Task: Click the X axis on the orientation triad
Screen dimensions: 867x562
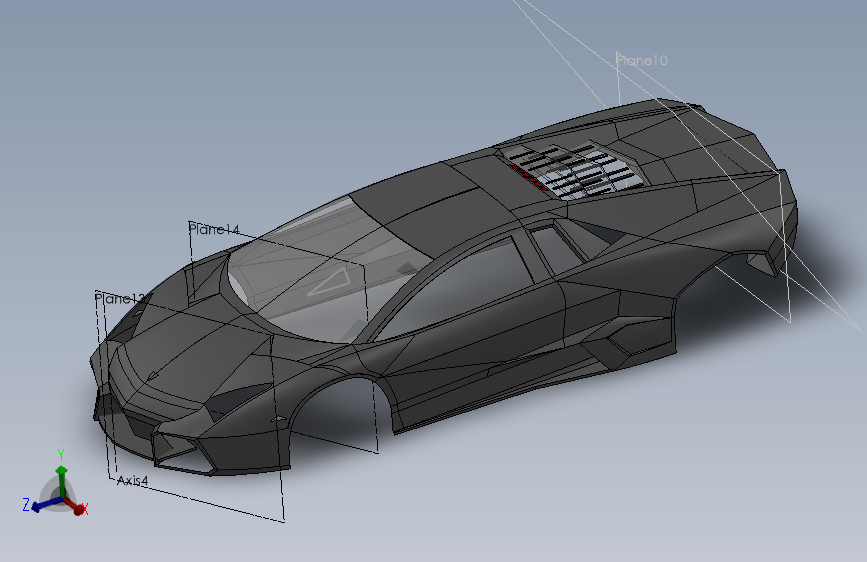Action: point(75,505)
